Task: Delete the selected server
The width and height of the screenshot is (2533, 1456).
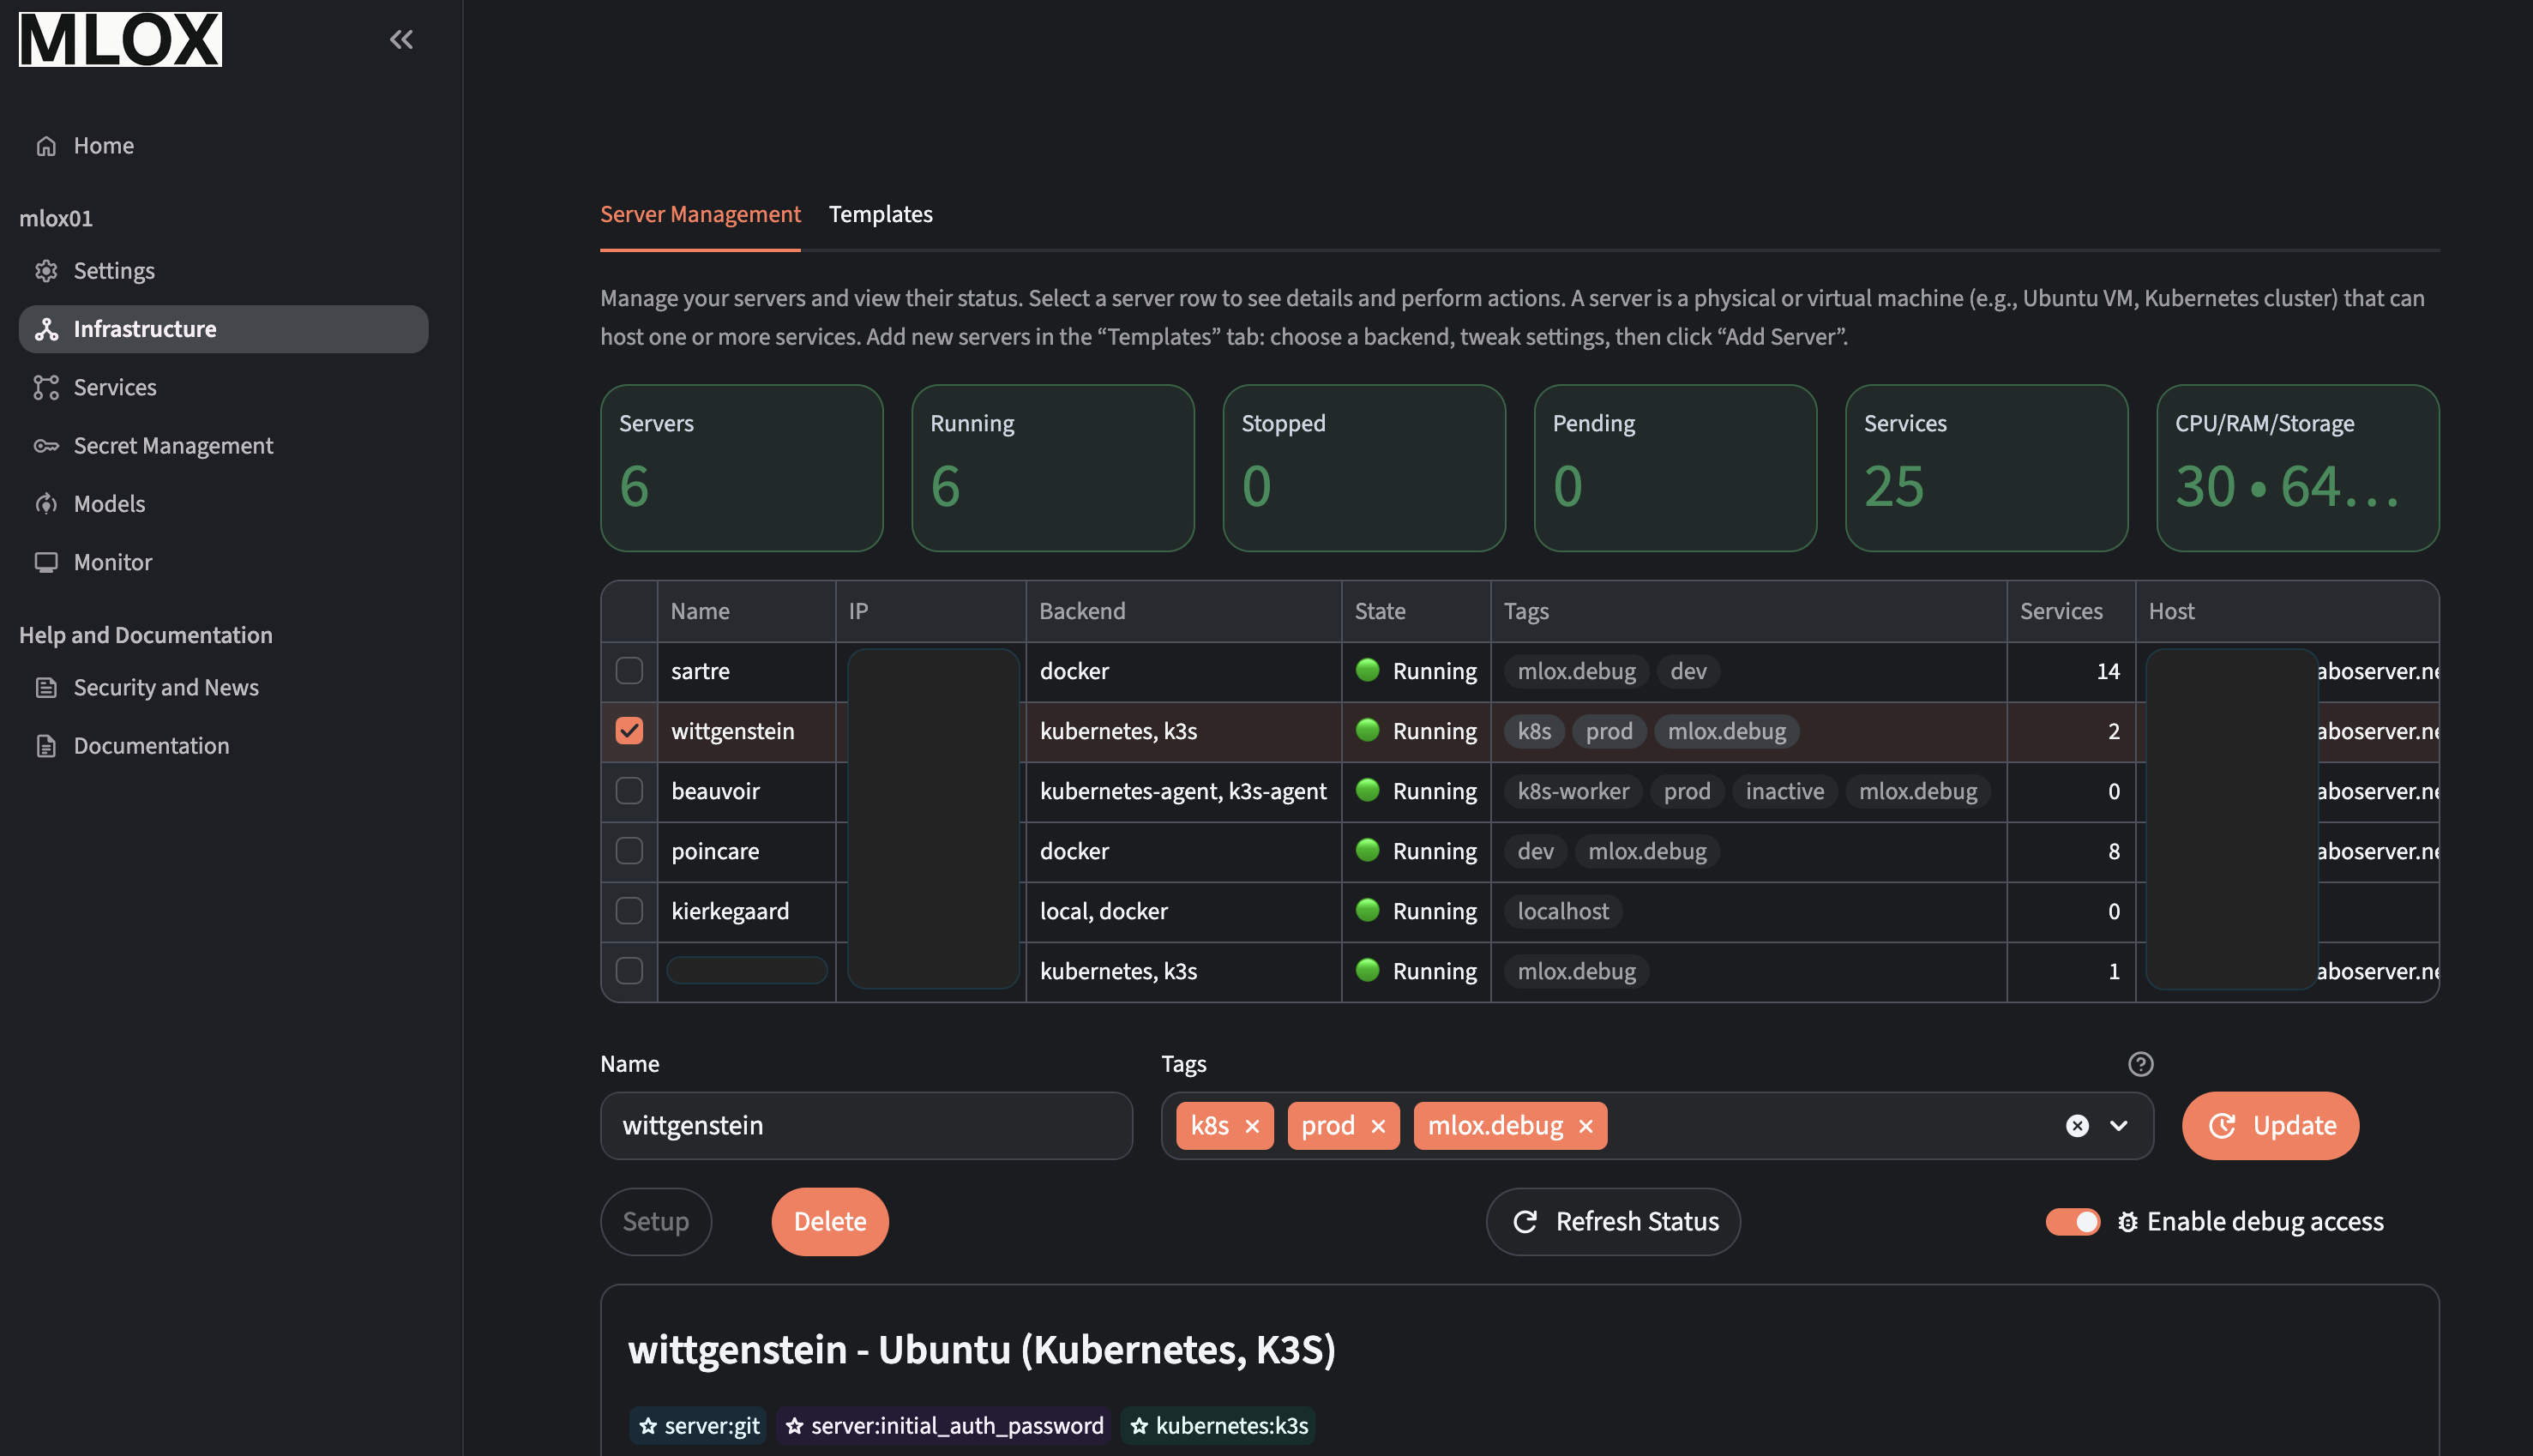Action: [x=829, y=1221]
